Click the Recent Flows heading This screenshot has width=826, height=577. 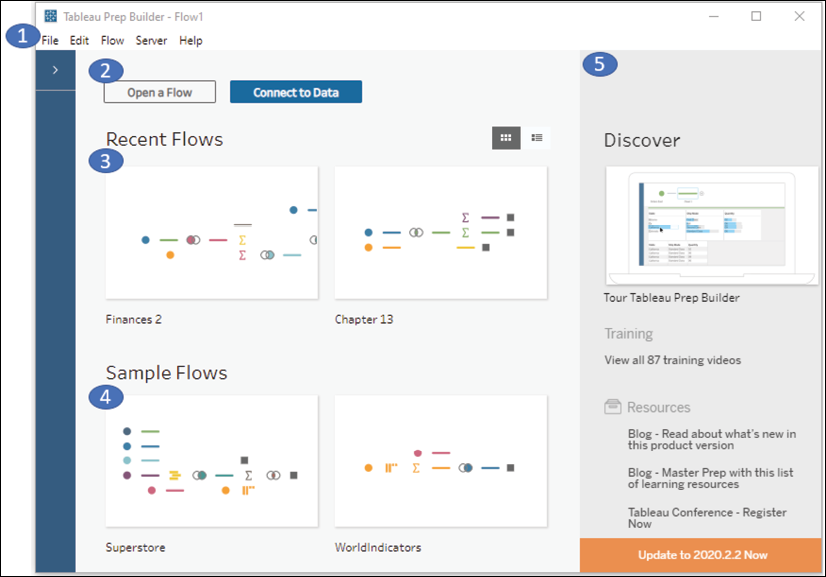coord(164,139)
